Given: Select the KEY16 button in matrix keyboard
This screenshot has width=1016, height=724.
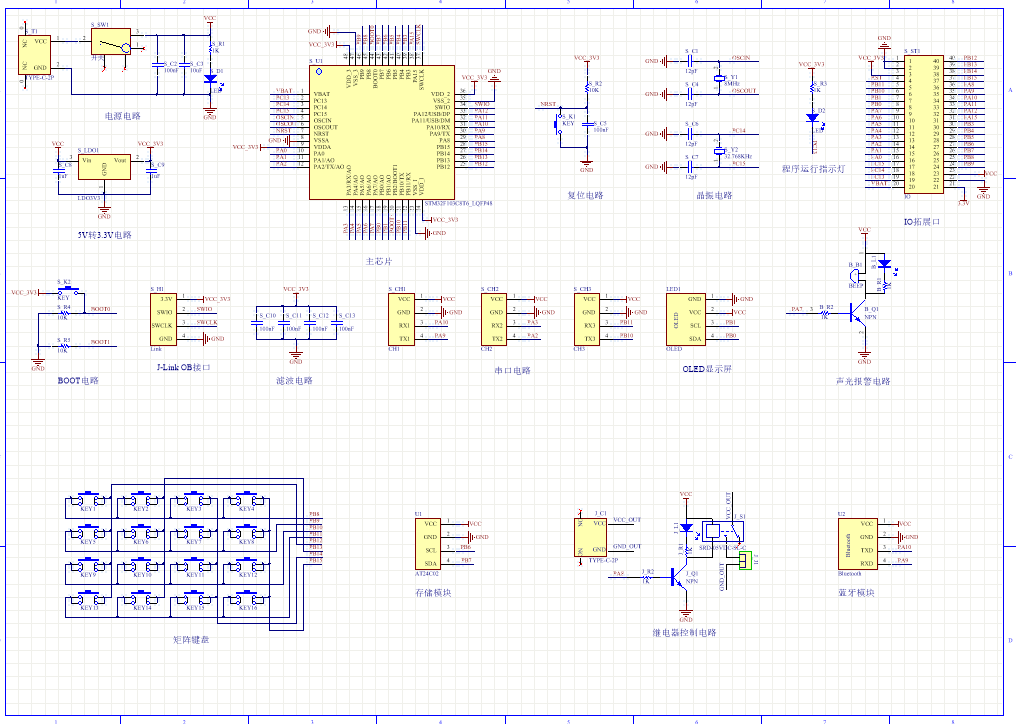Looking at the screenshot, I should [x=246, y=599].
